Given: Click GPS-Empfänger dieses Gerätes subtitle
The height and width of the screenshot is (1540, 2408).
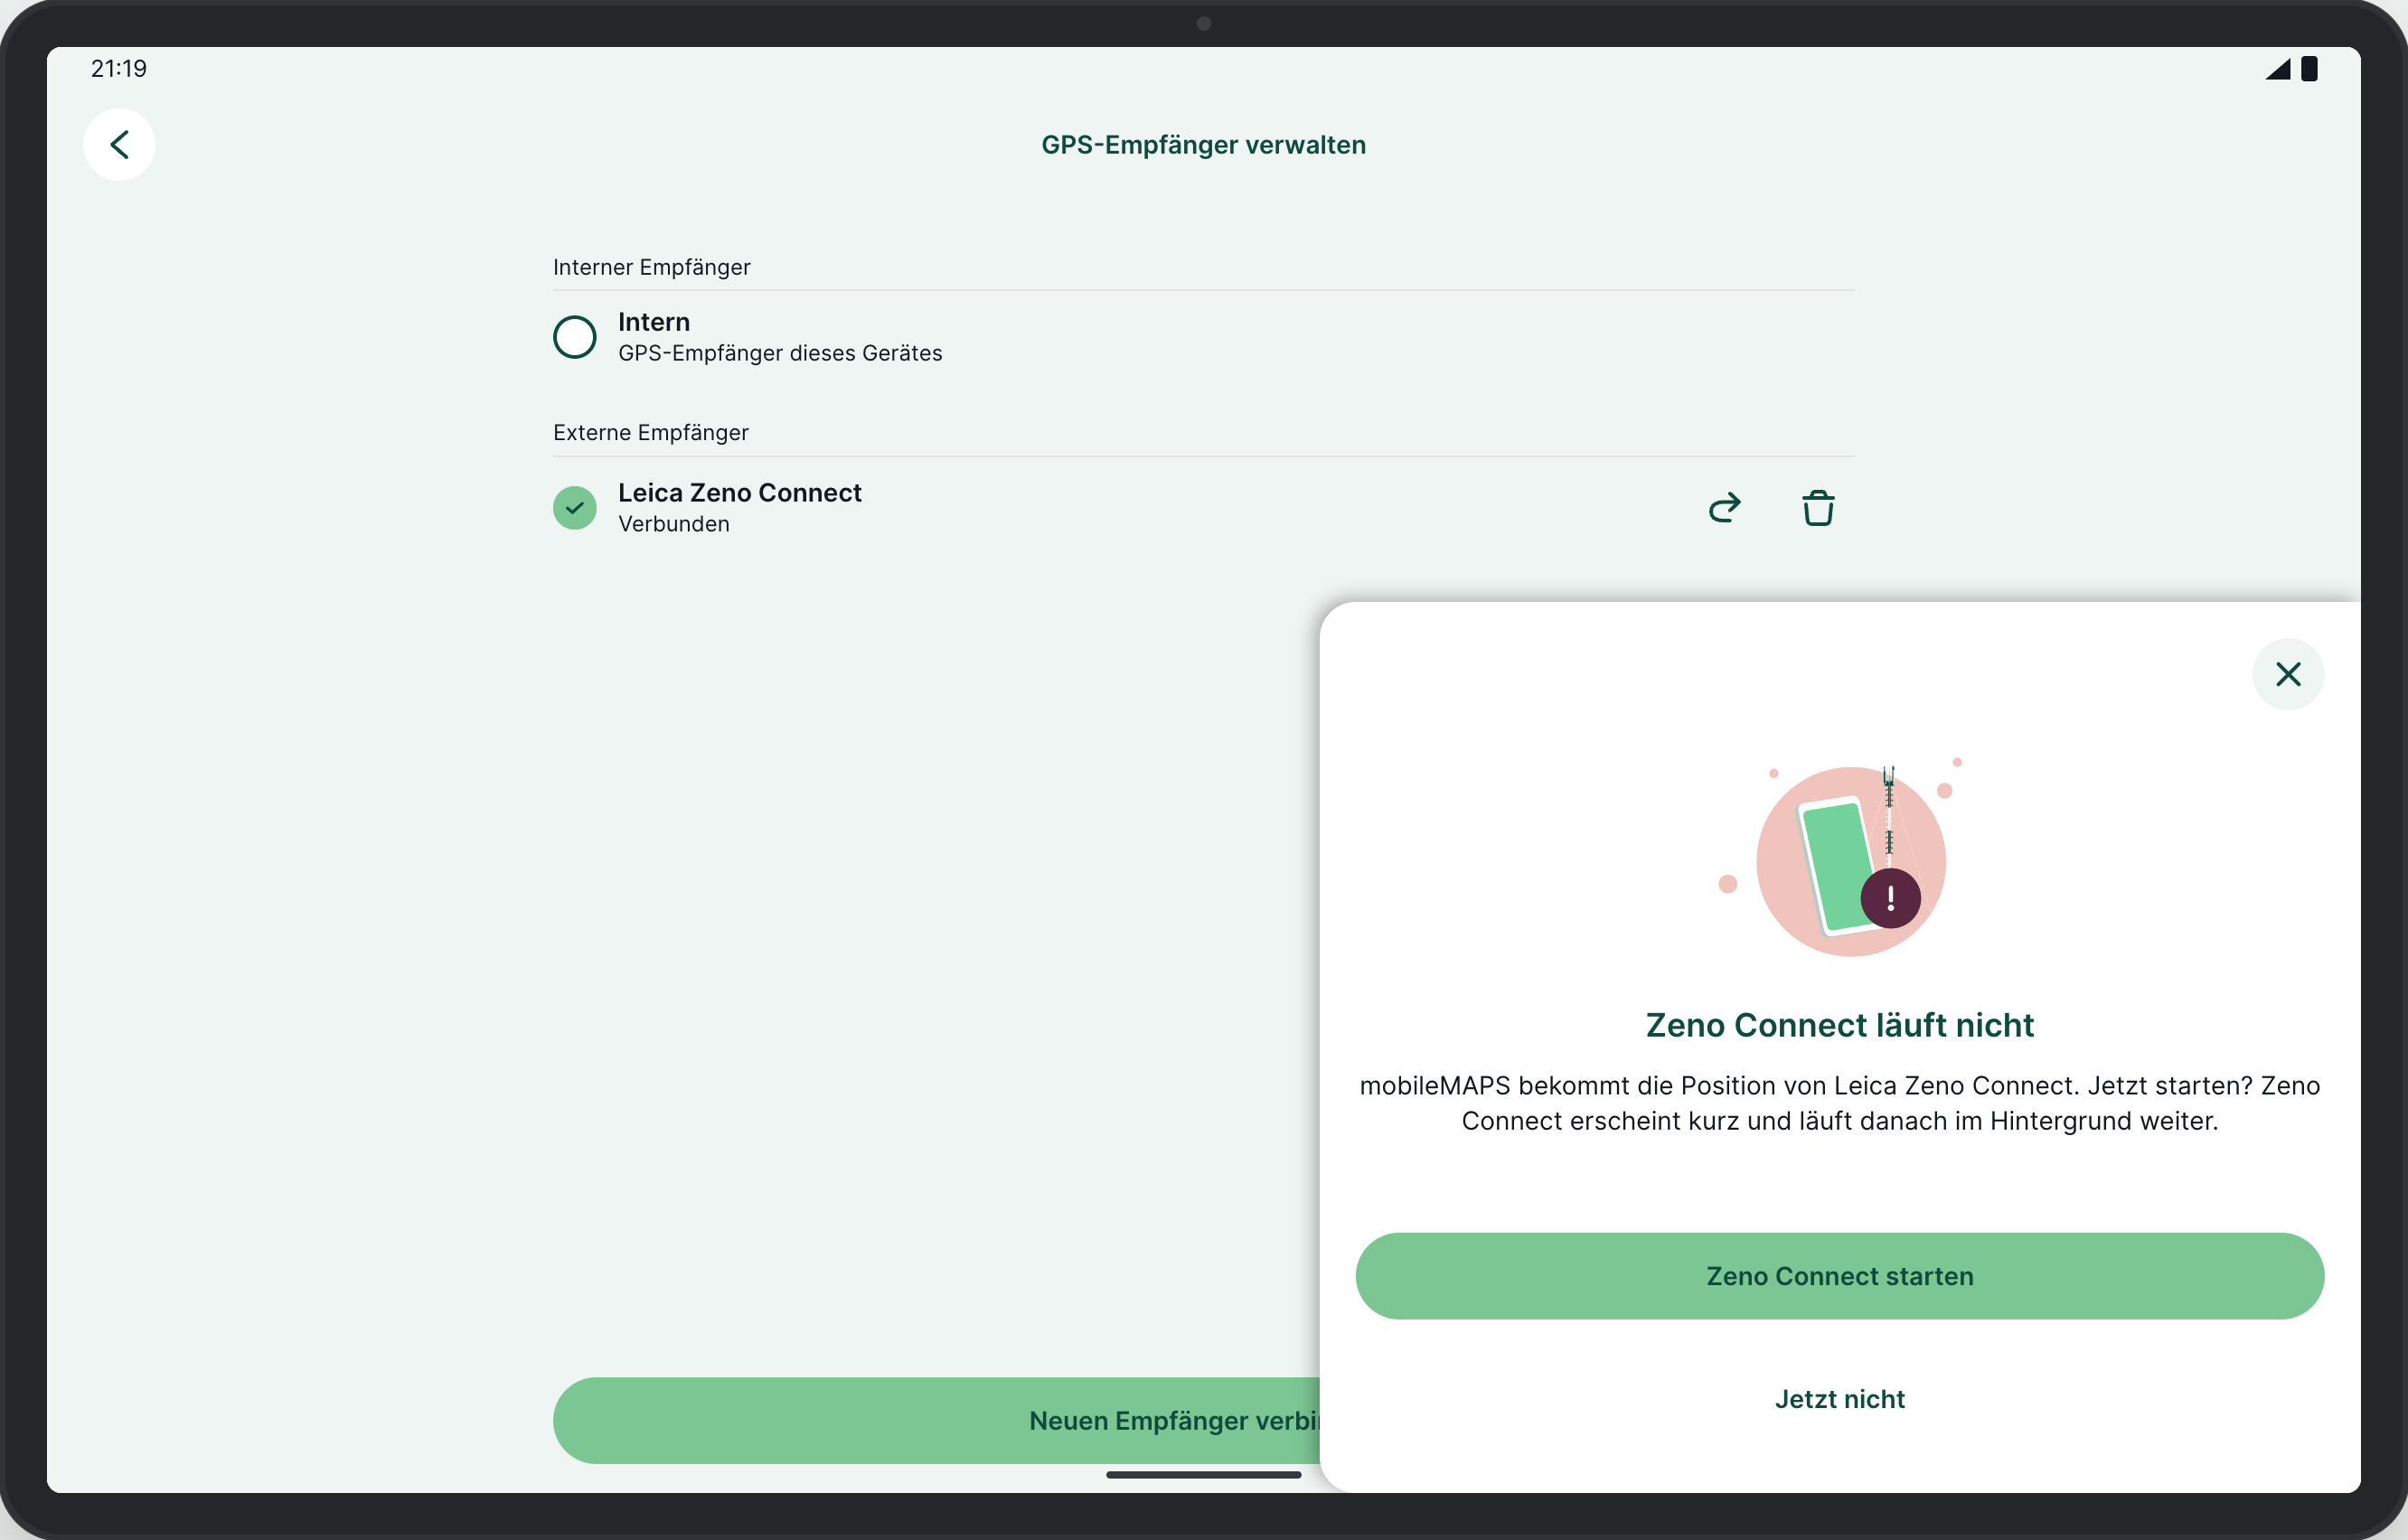Looking at the screenshot, I should [x=780, y=353].
